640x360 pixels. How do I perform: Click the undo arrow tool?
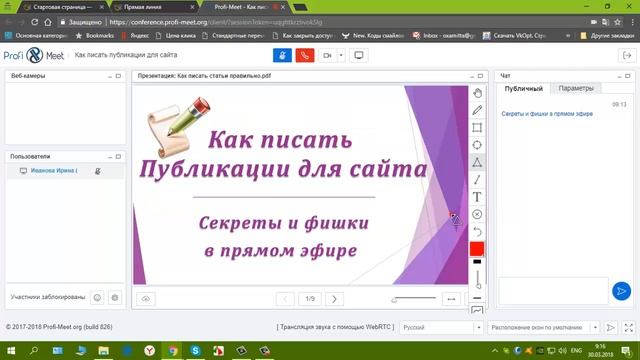[477, 231]
